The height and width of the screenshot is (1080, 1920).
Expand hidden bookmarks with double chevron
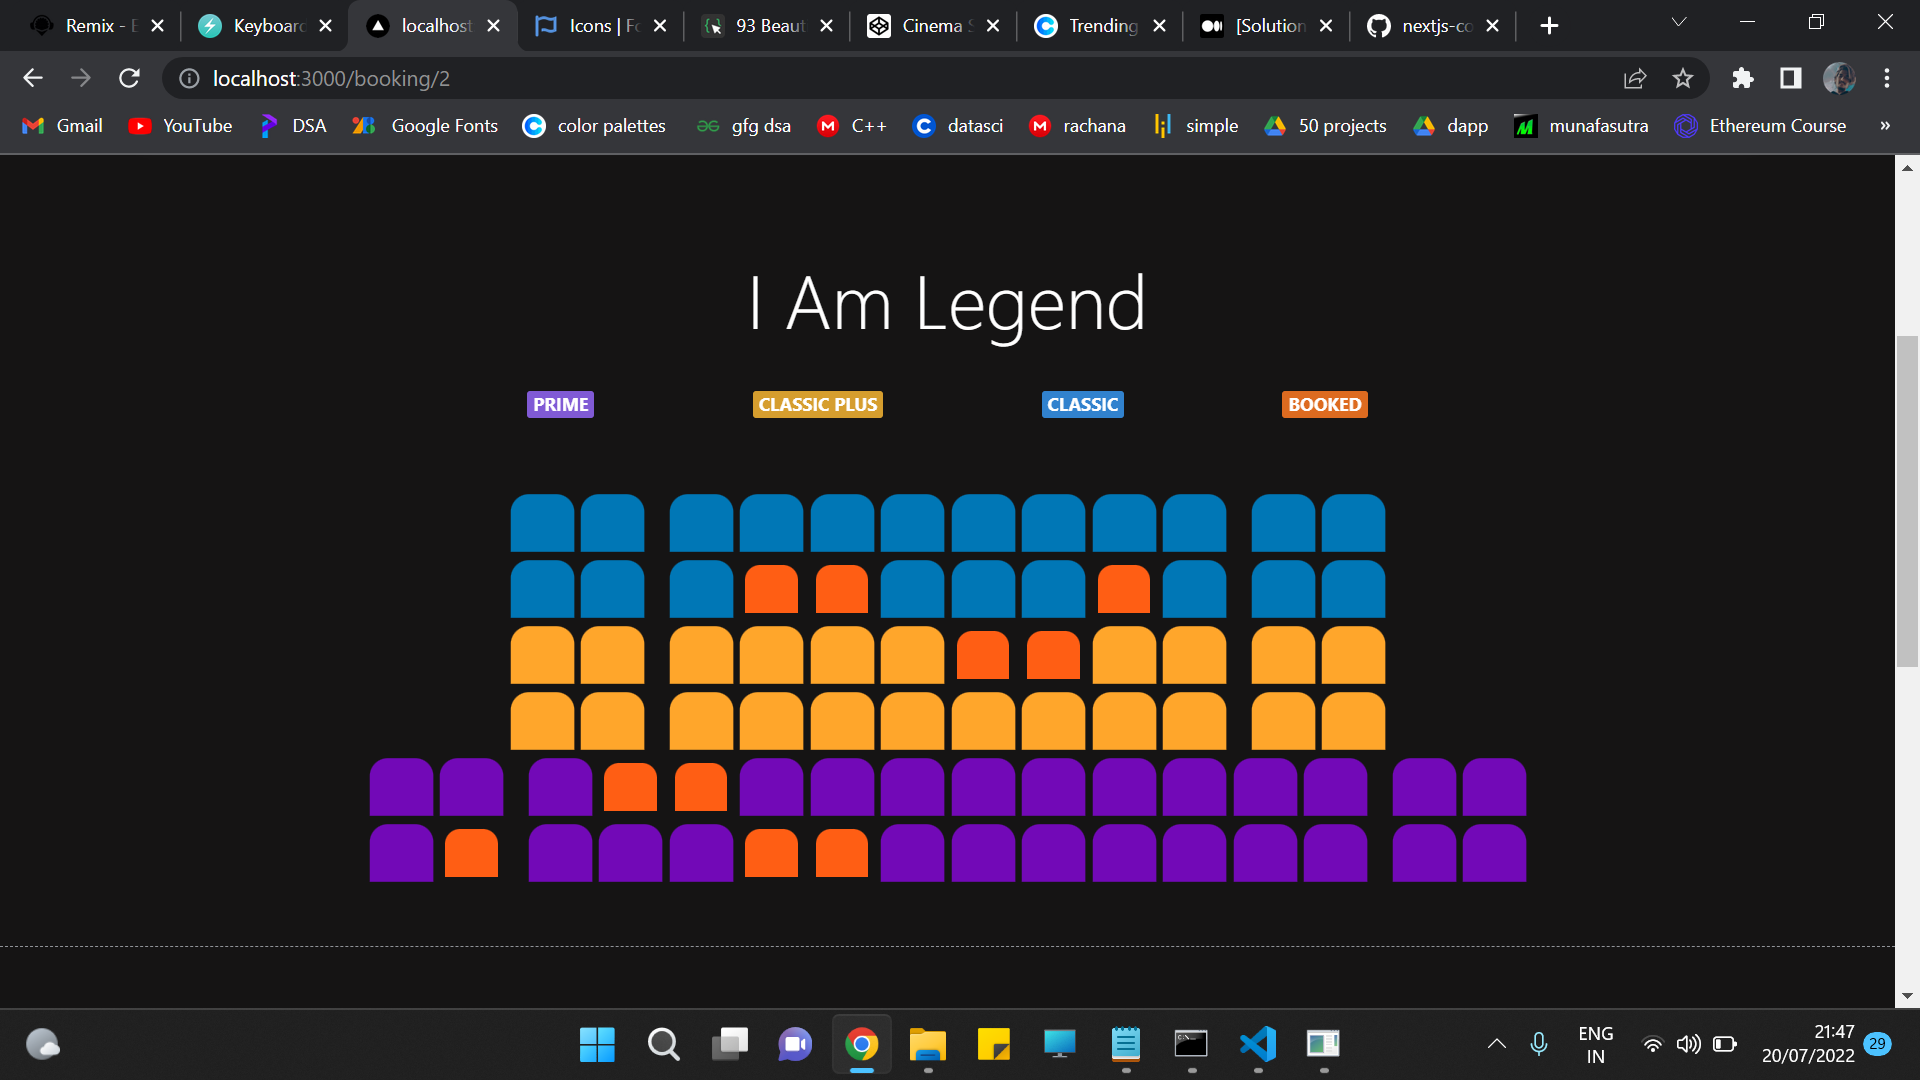pos(1885,126)
